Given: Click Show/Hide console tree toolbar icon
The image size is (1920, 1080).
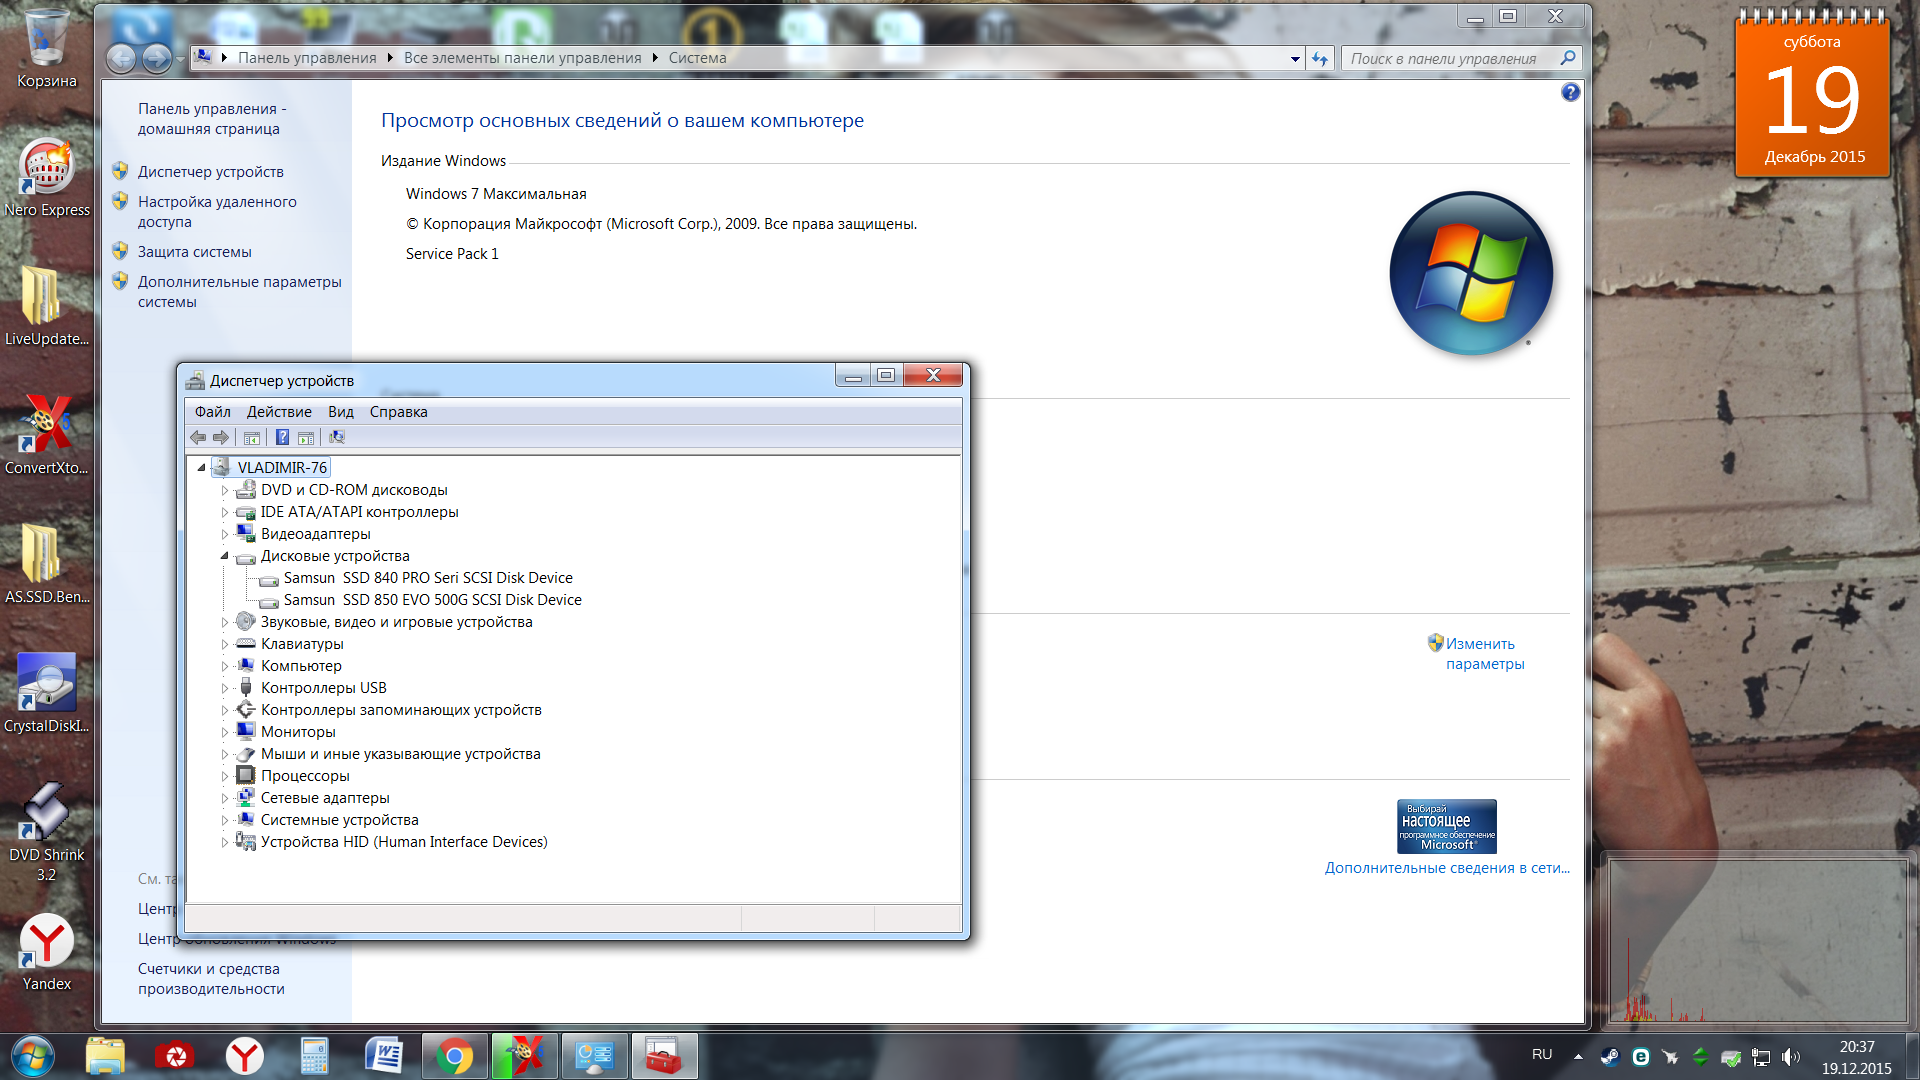Looking at the screenshot, I should click(x=252, y=437).
